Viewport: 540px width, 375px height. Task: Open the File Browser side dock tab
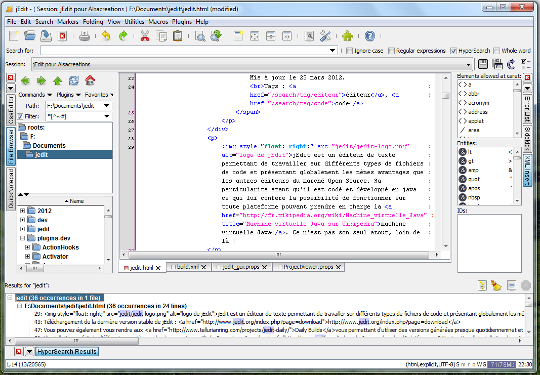[x=11, y=146]
